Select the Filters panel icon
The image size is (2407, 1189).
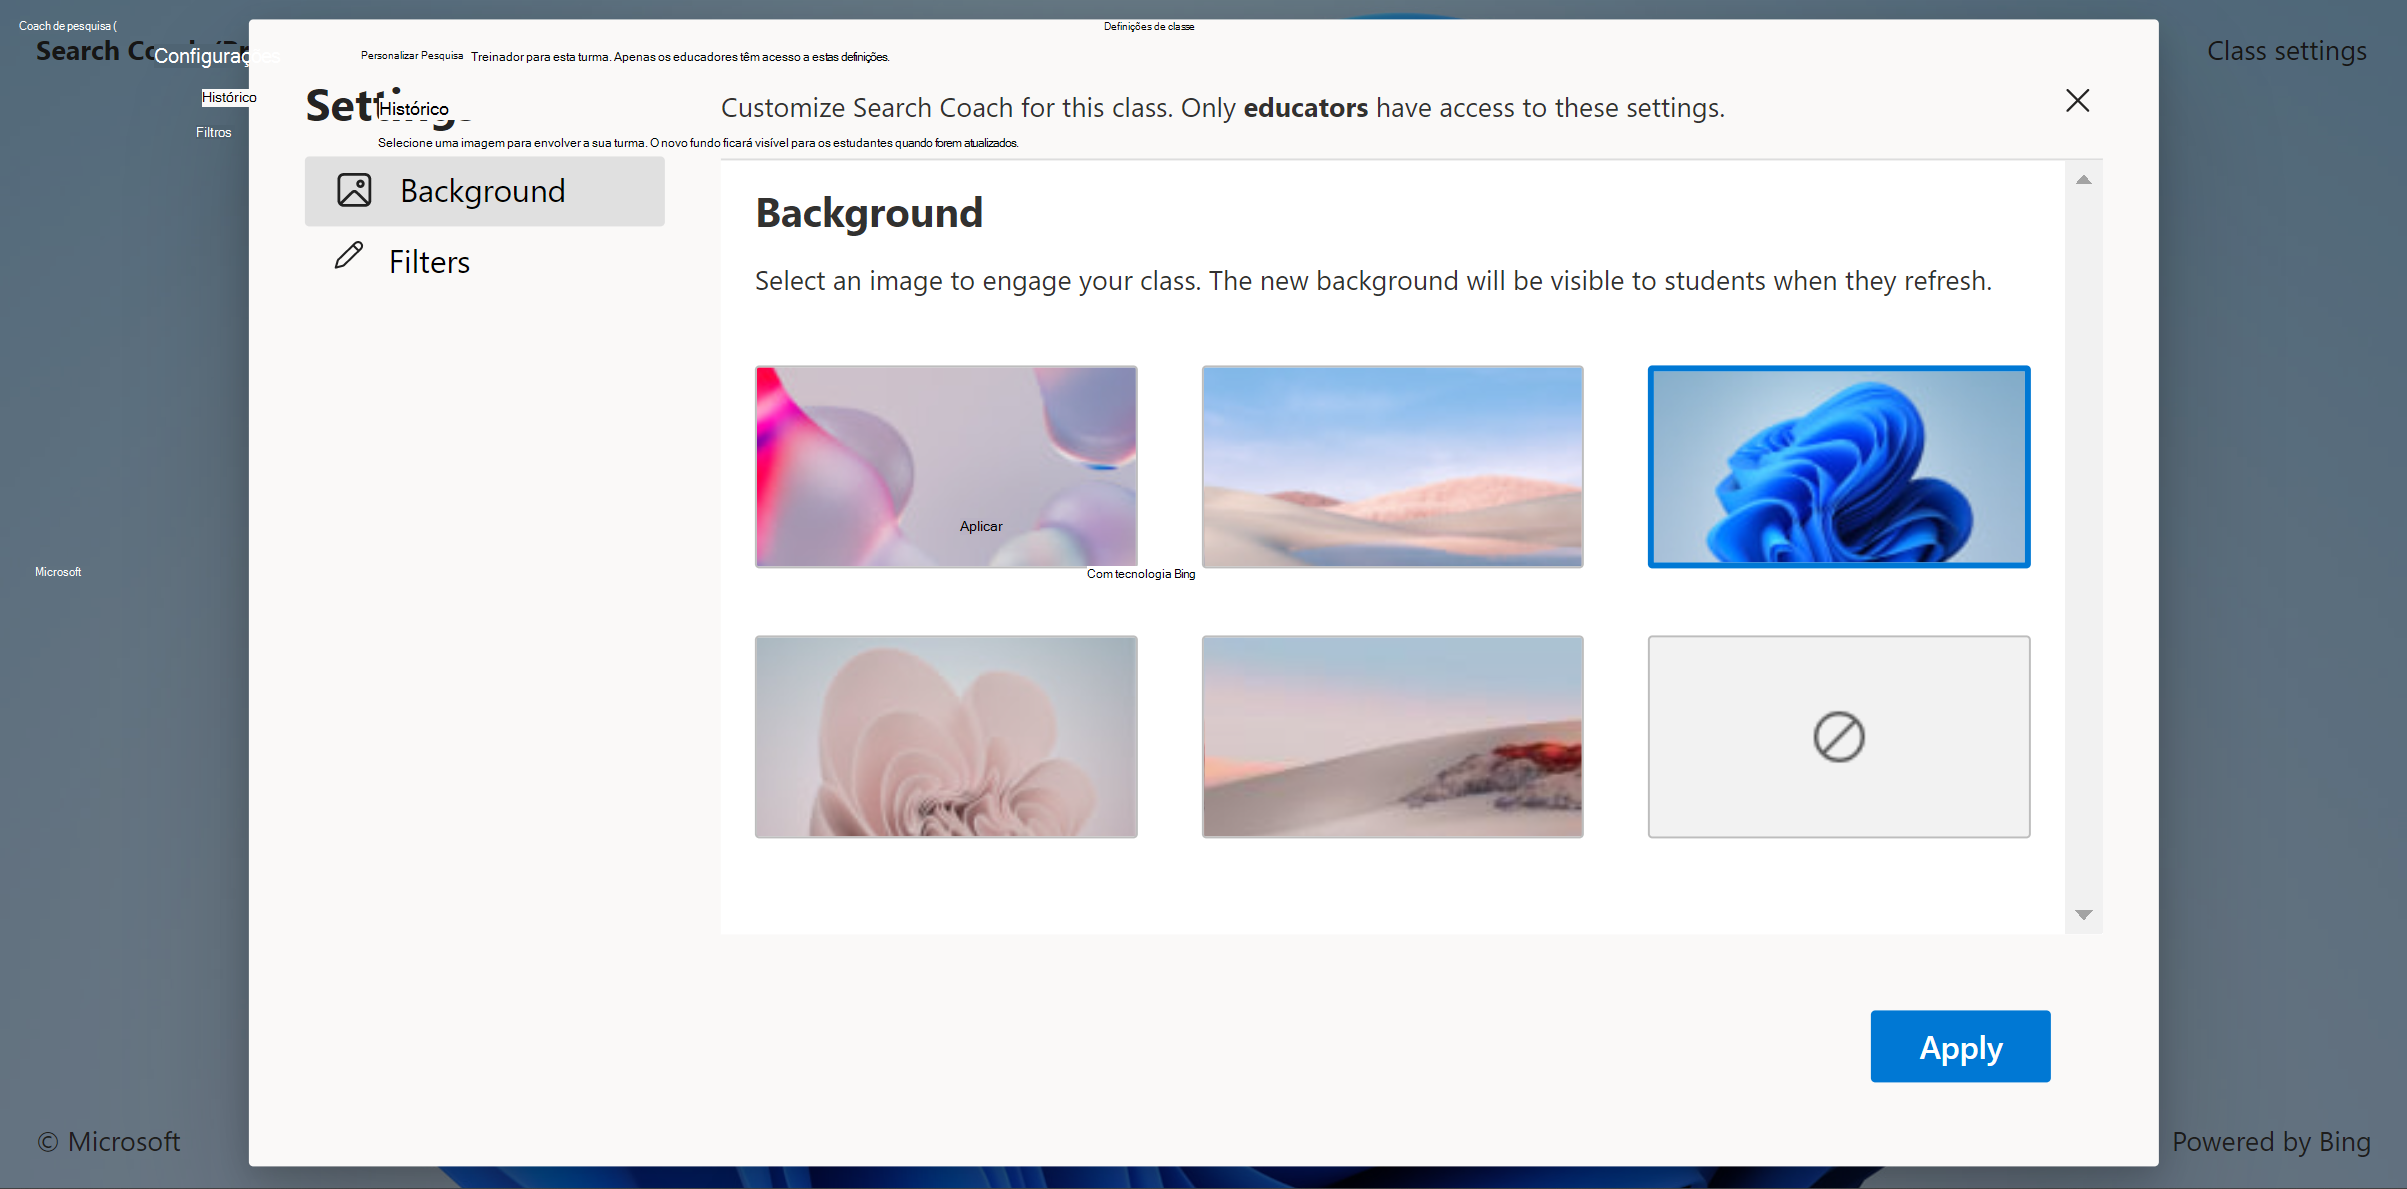[348, 258]
